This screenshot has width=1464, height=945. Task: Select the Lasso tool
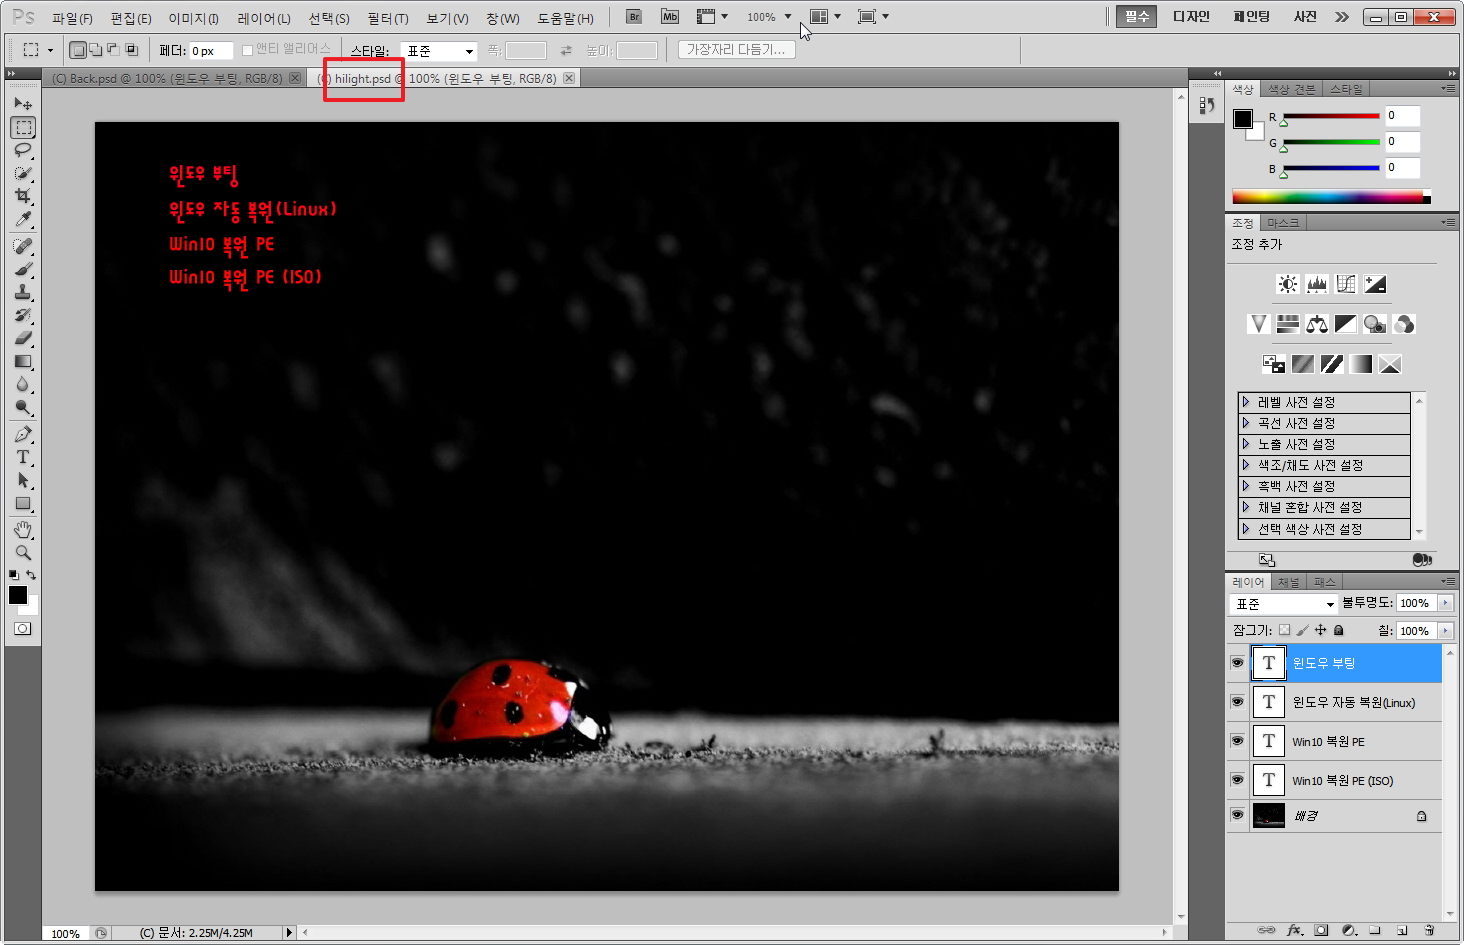pyautogui.click(x=23, y=150)
